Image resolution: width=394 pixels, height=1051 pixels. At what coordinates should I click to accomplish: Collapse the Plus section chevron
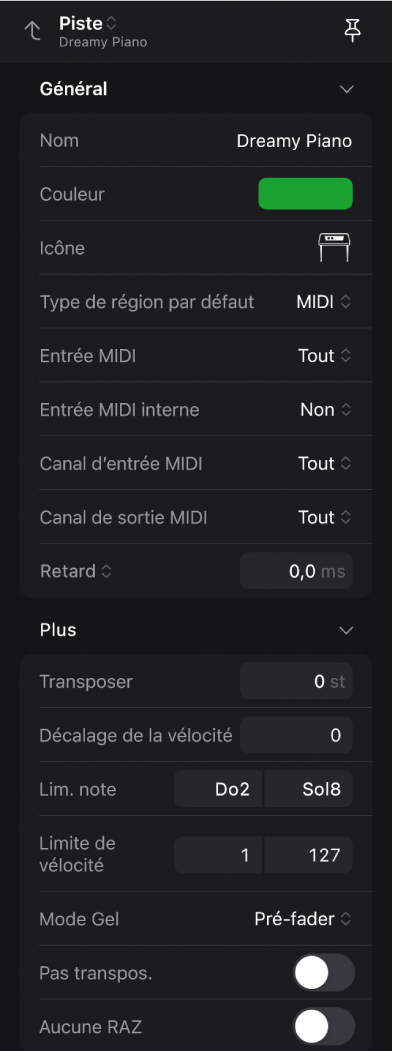tap(346, 631)
